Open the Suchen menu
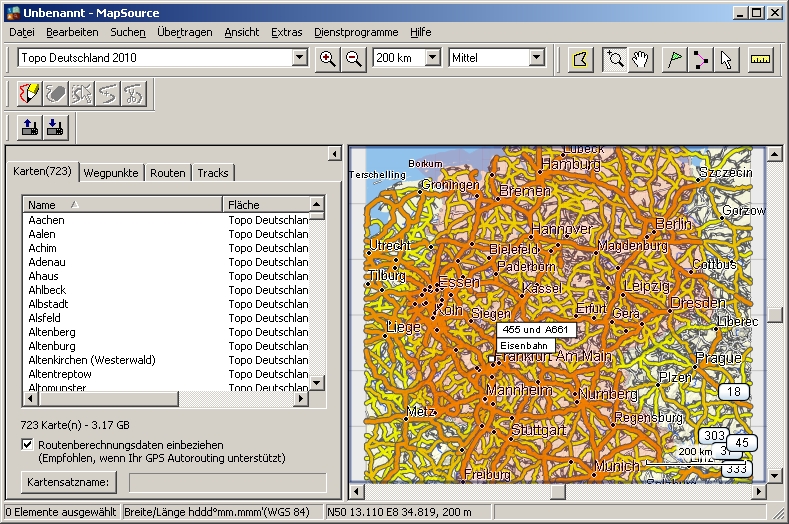The height and width of the screenshot is (524, 789). pos(128,32)
